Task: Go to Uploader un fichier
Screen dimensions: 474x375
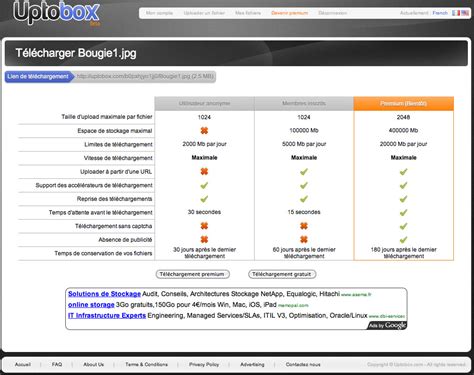Action: pyautogui.click(x=204, y=13)
